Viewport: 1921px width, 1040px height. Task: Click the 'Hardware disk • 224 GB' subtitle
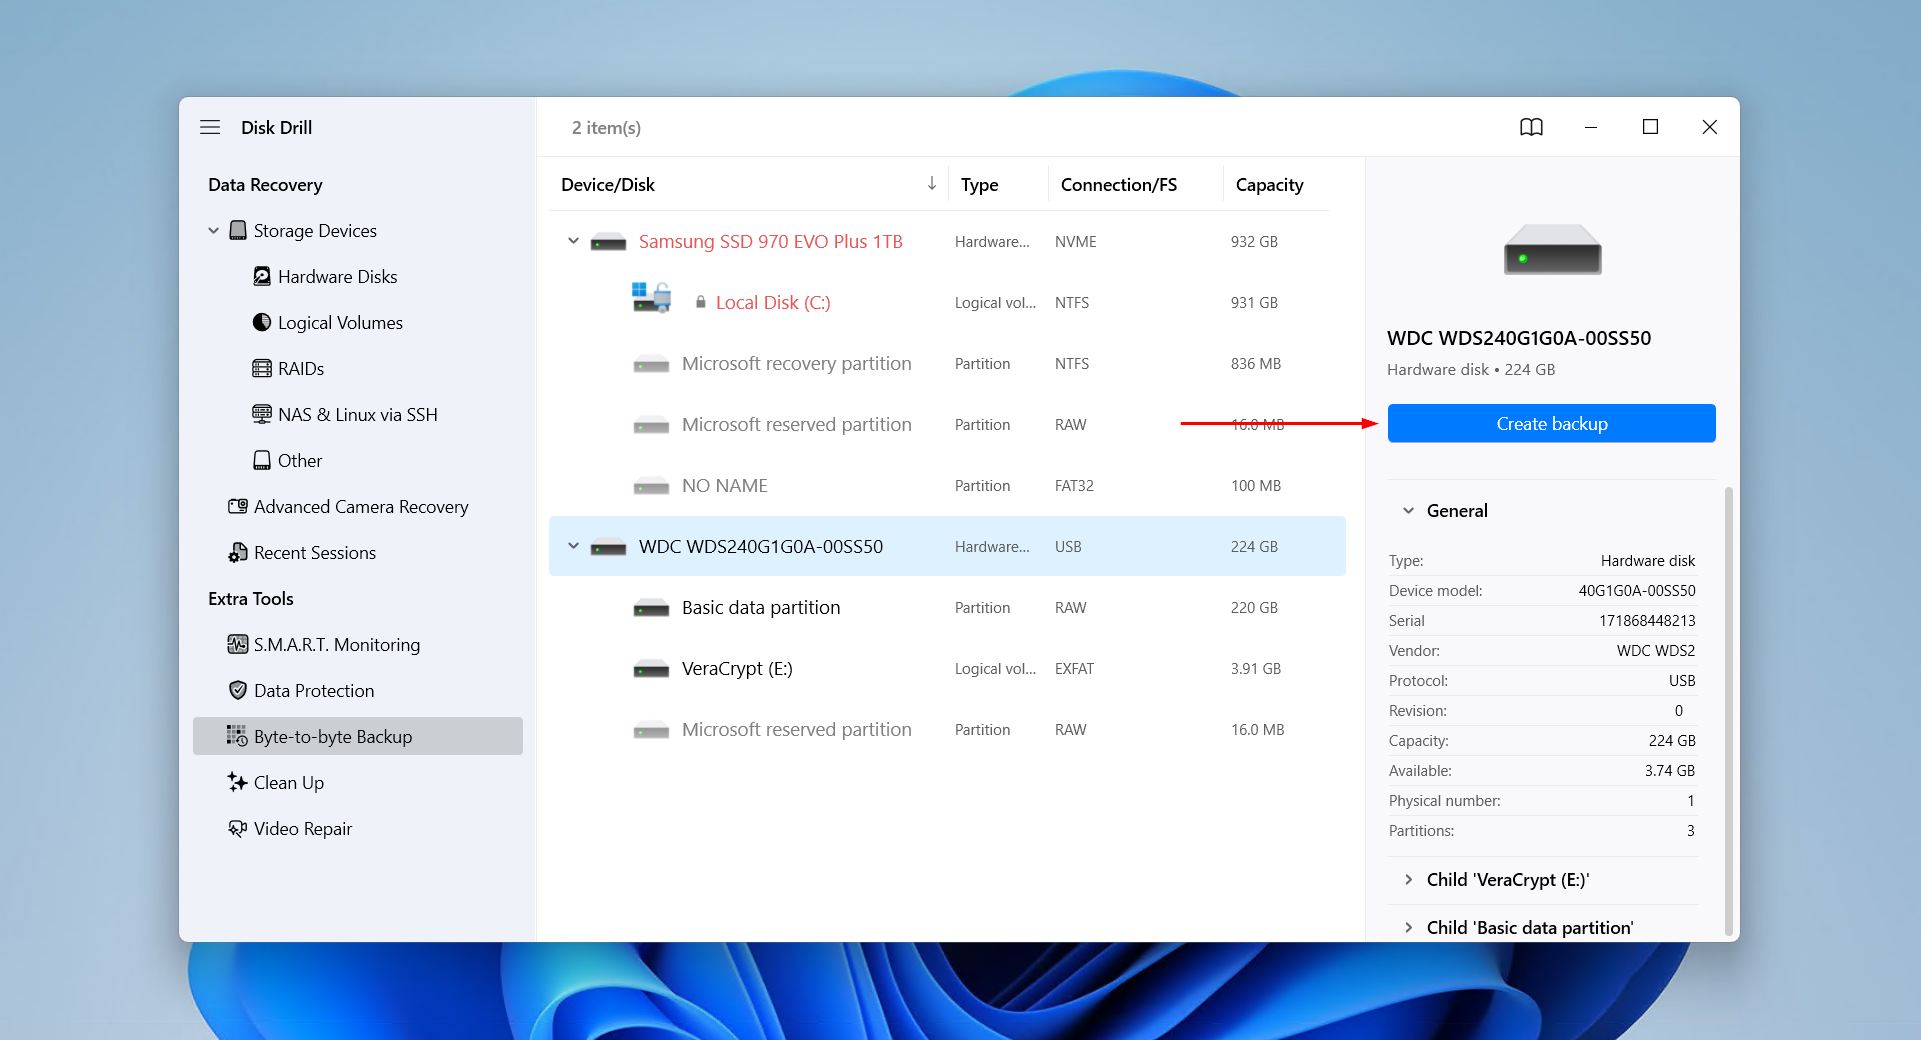pos(1470,369)
